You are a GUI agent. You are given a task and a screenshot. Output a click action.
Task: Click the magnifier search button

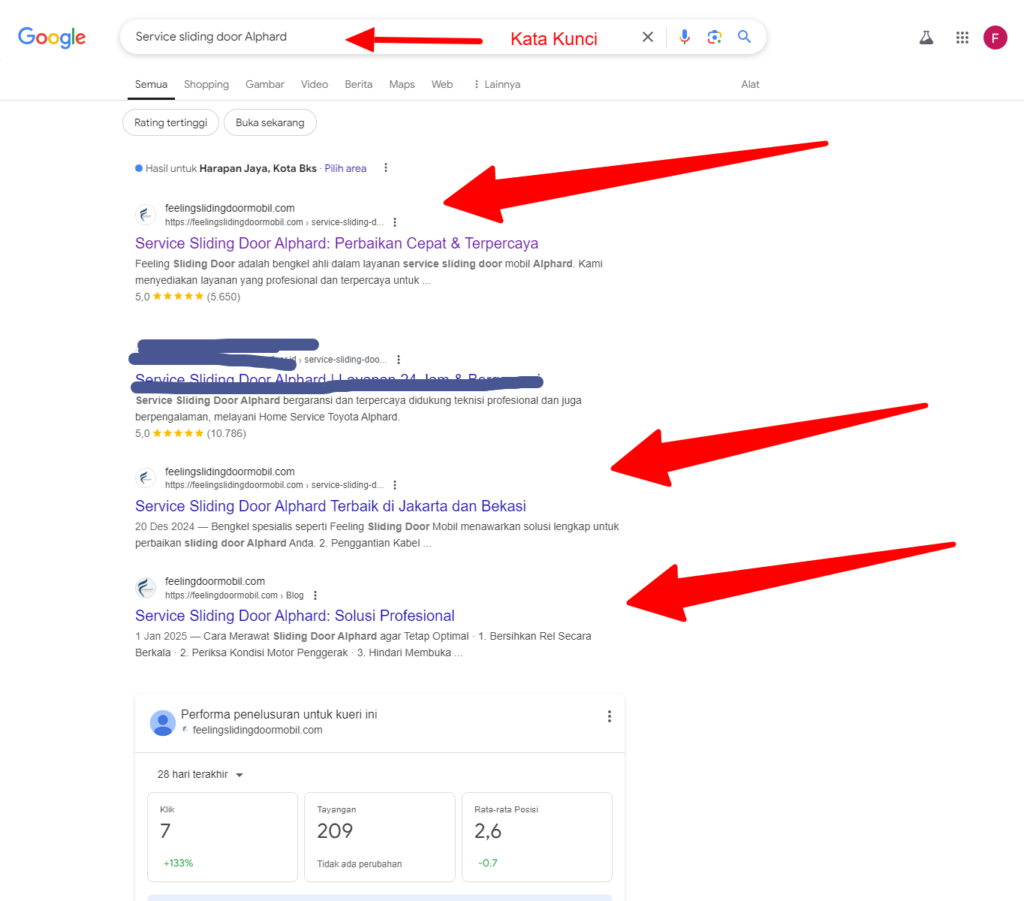pyautogui.click(x=744, y=37)
